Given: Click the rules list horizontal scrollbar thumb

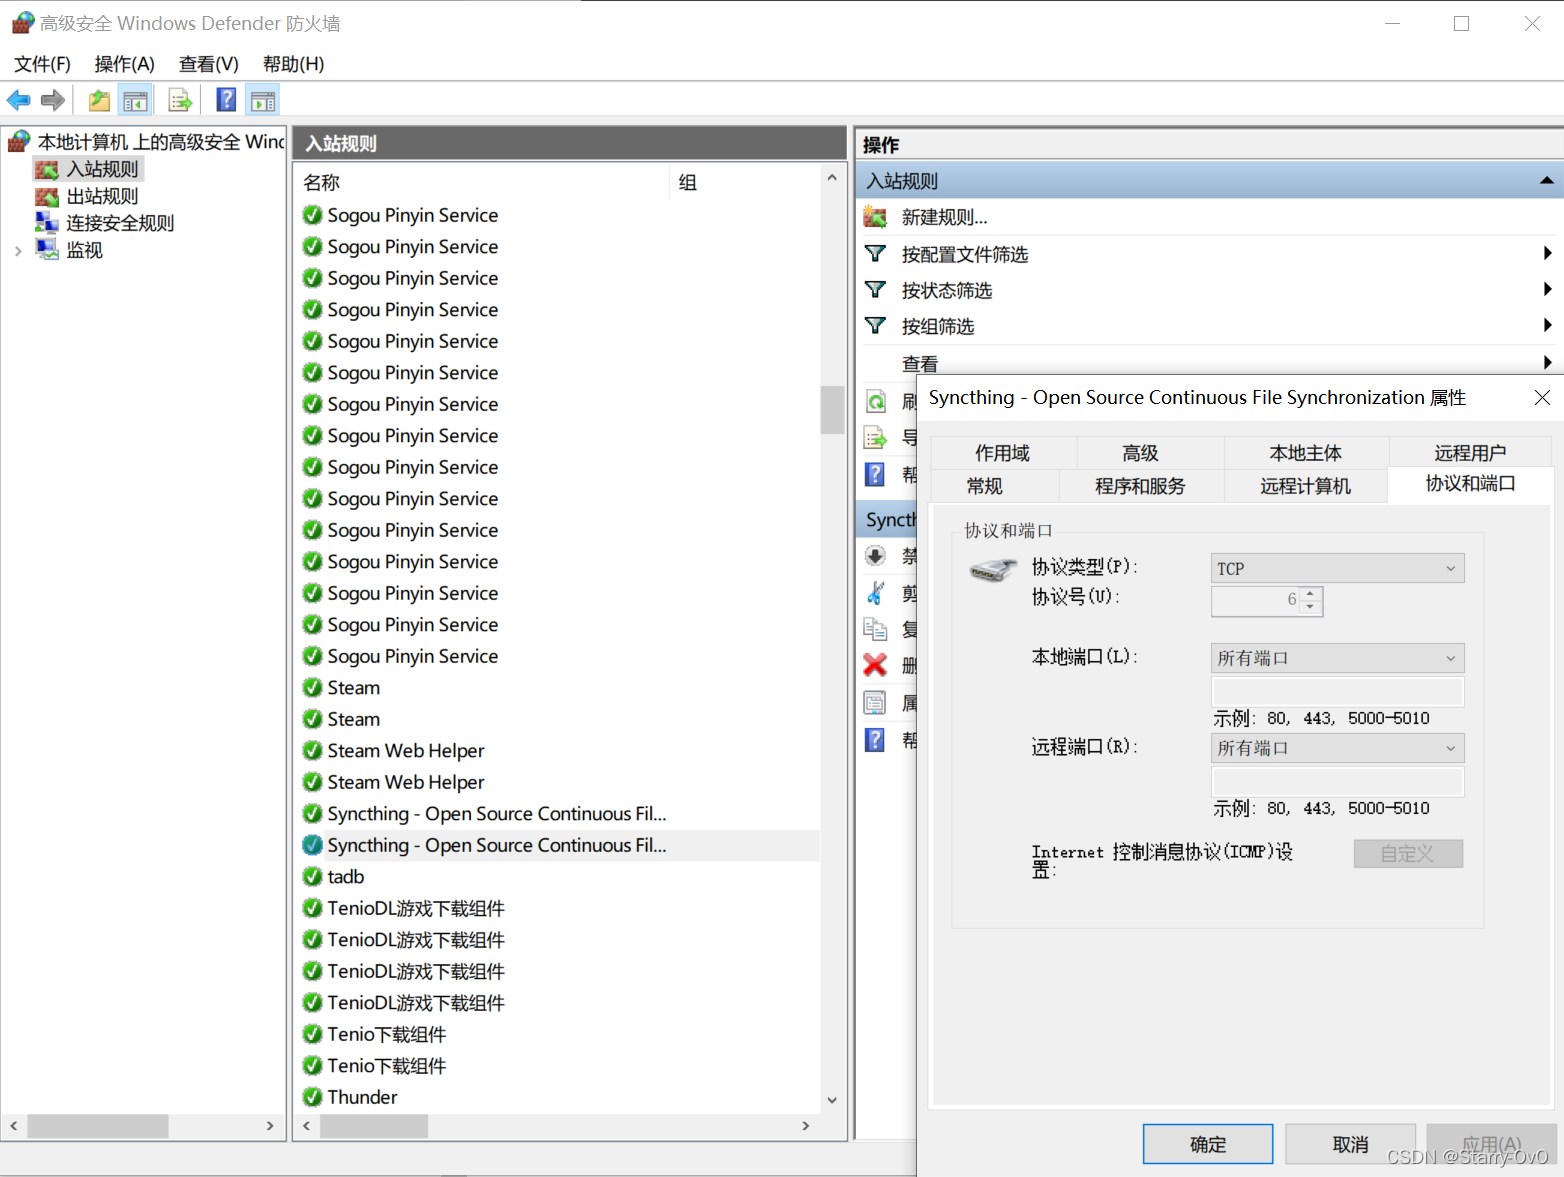Looking at the screenshot, I should point(374,1126).
